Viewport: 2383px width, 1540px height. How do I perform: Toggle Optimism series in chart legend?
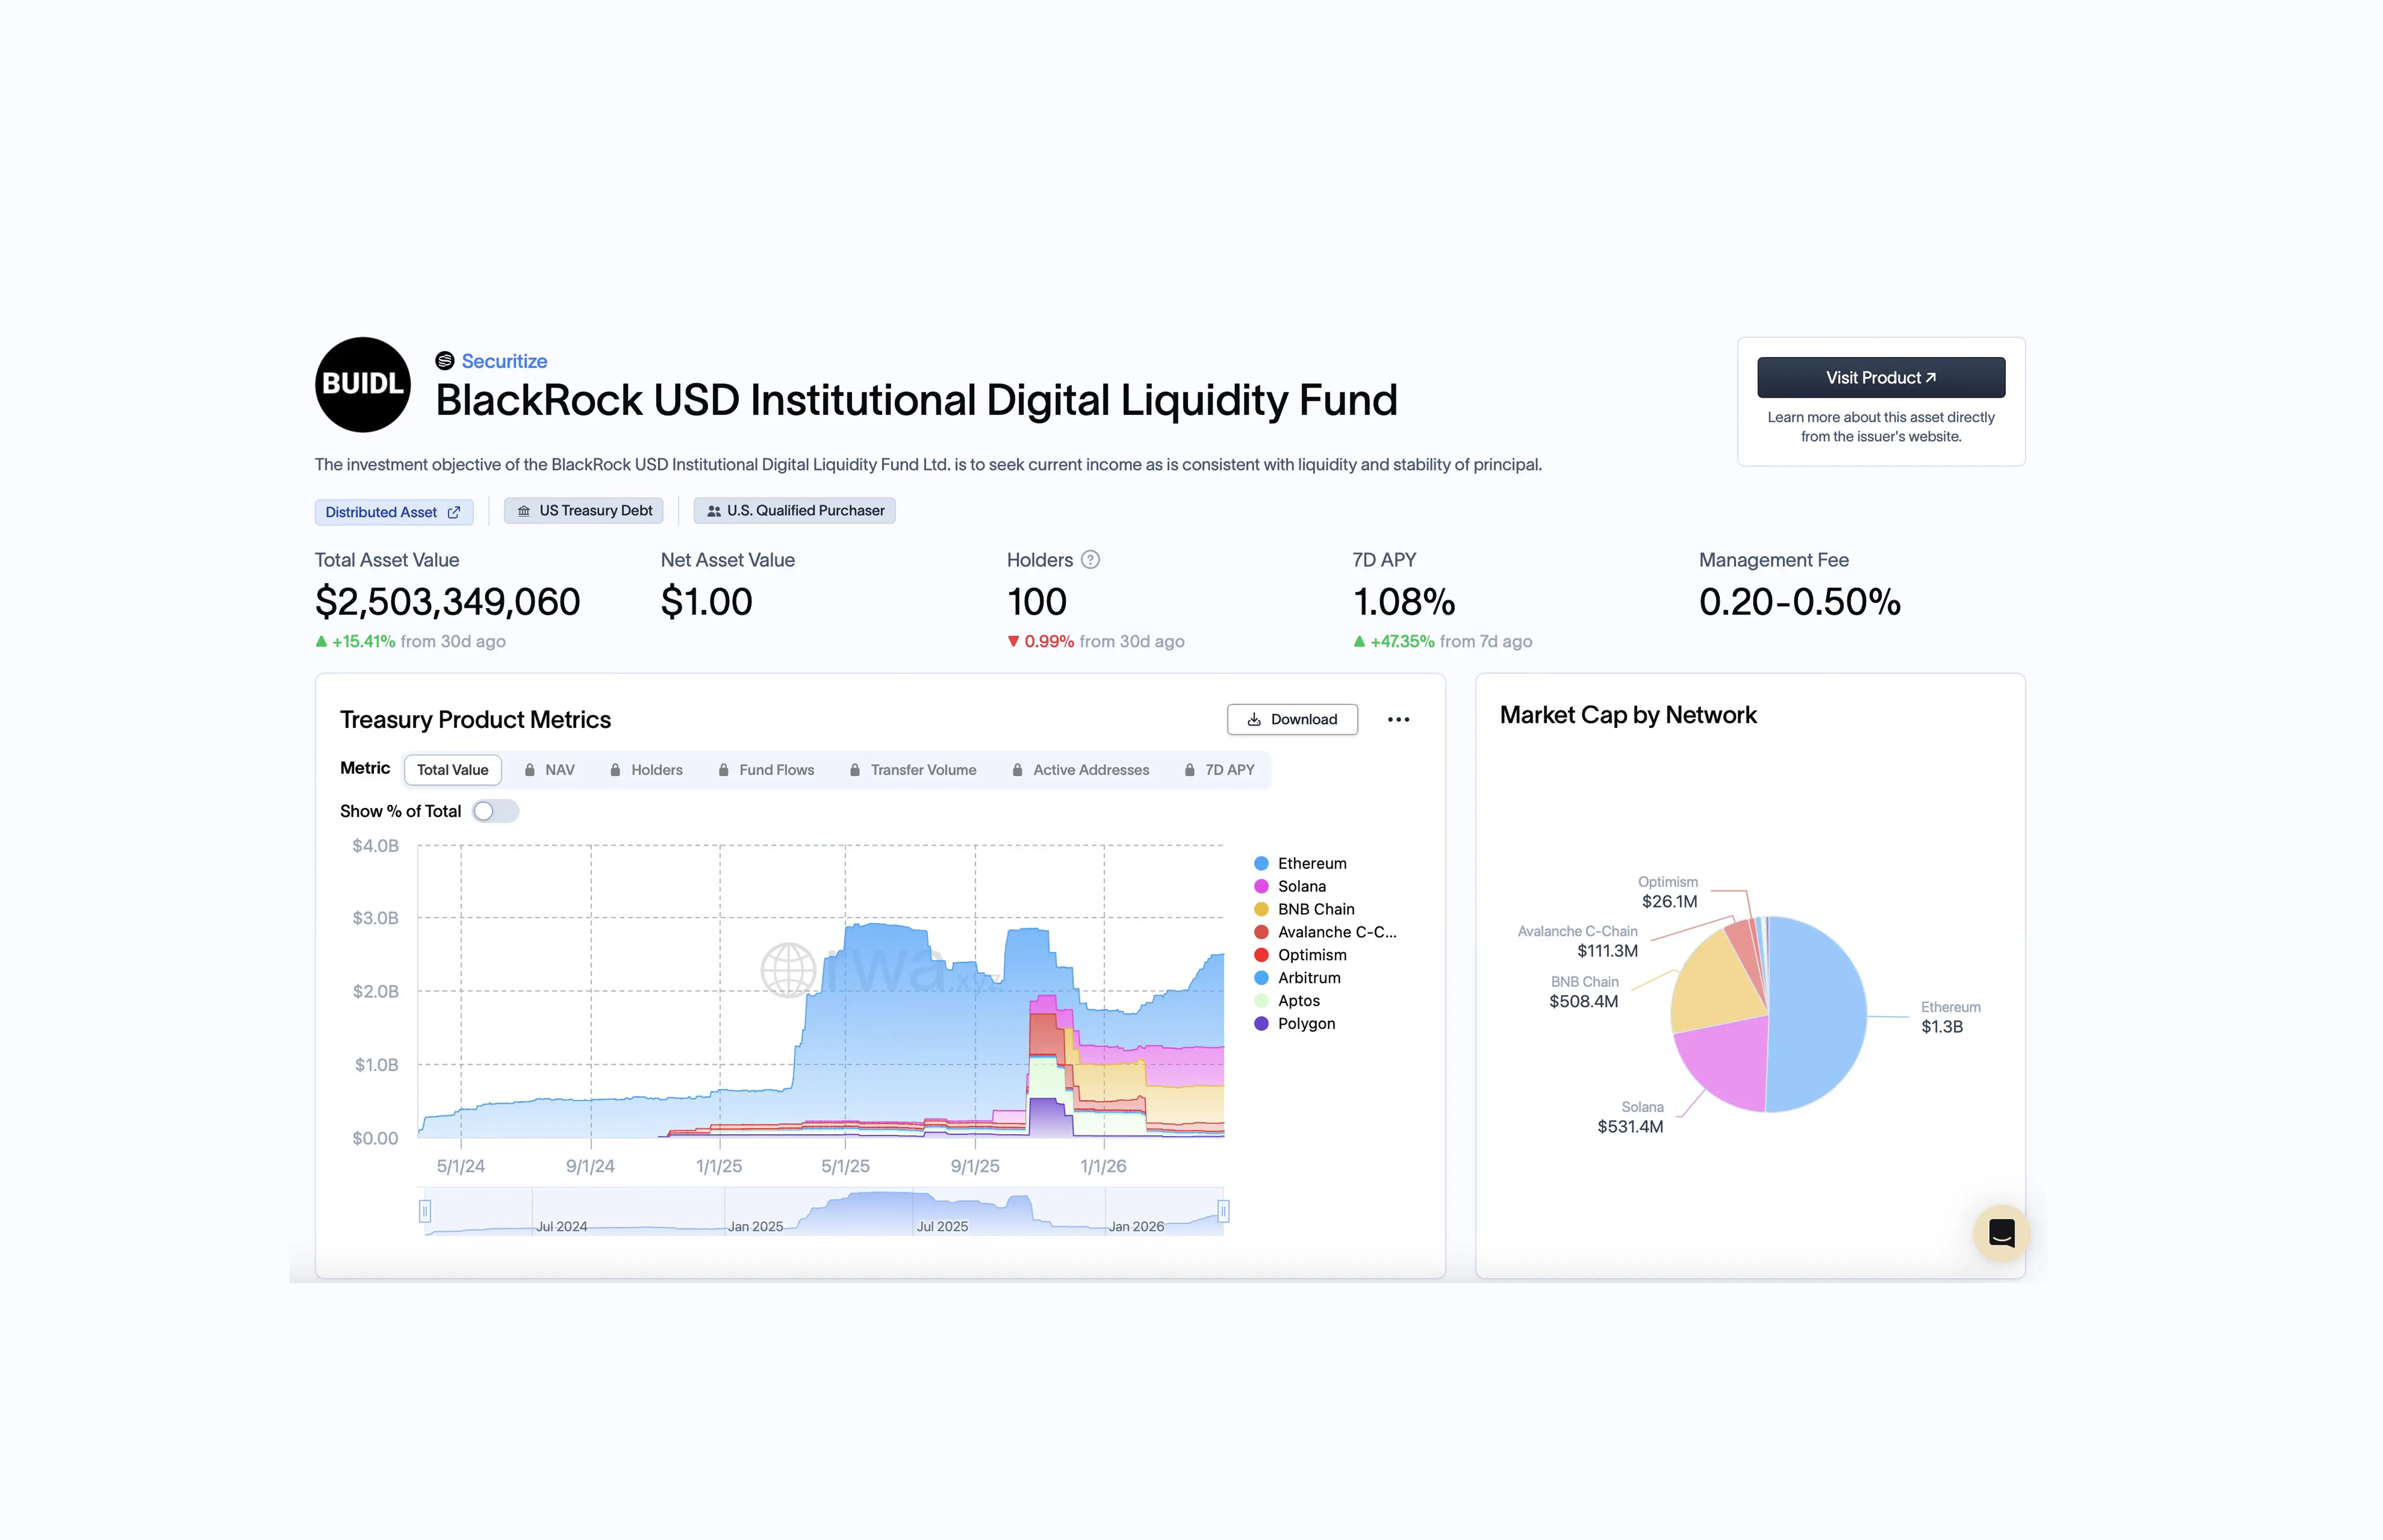pyautogui.click(x=1301, y=955)
